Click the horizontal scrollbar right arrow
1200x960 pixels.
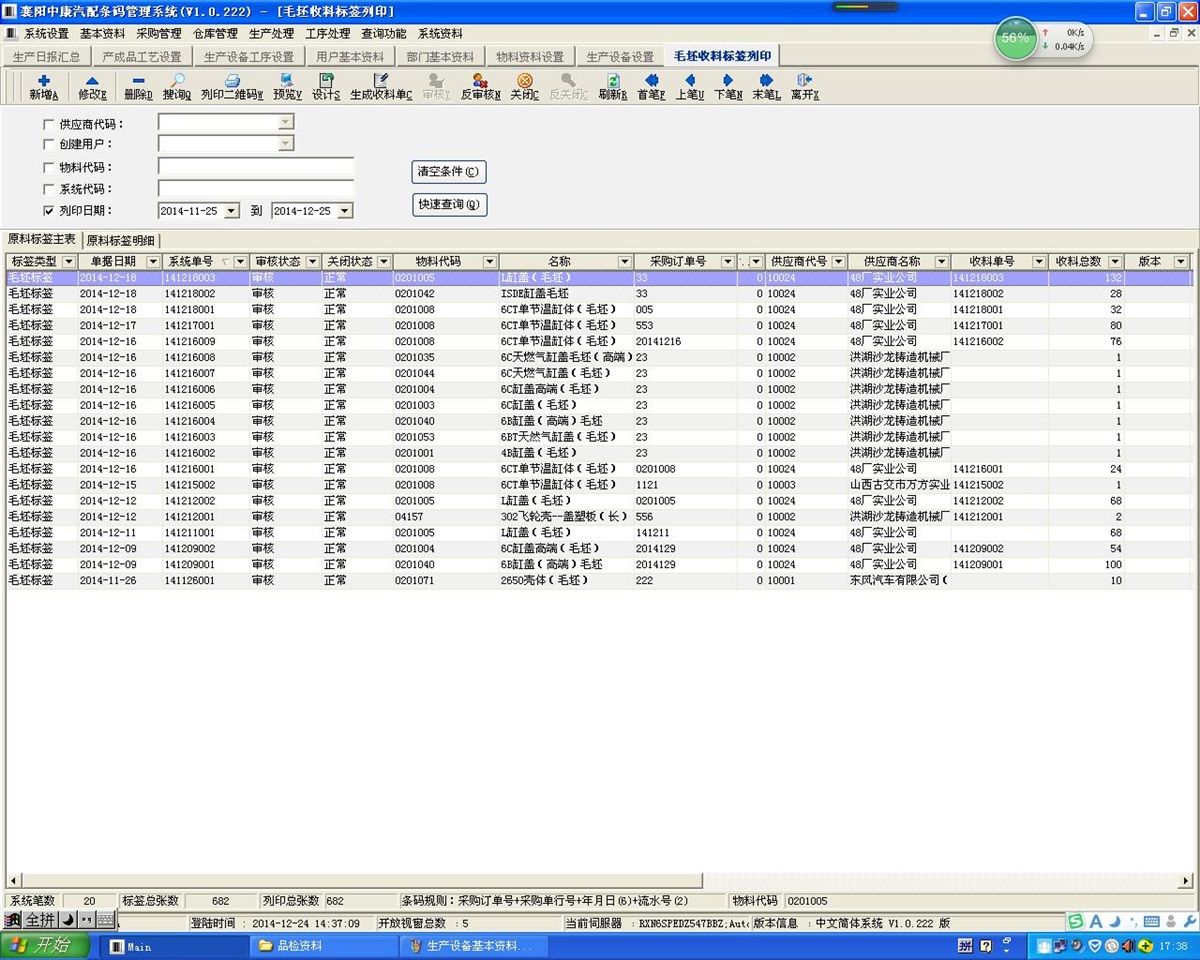click(x=1186, y=882)
